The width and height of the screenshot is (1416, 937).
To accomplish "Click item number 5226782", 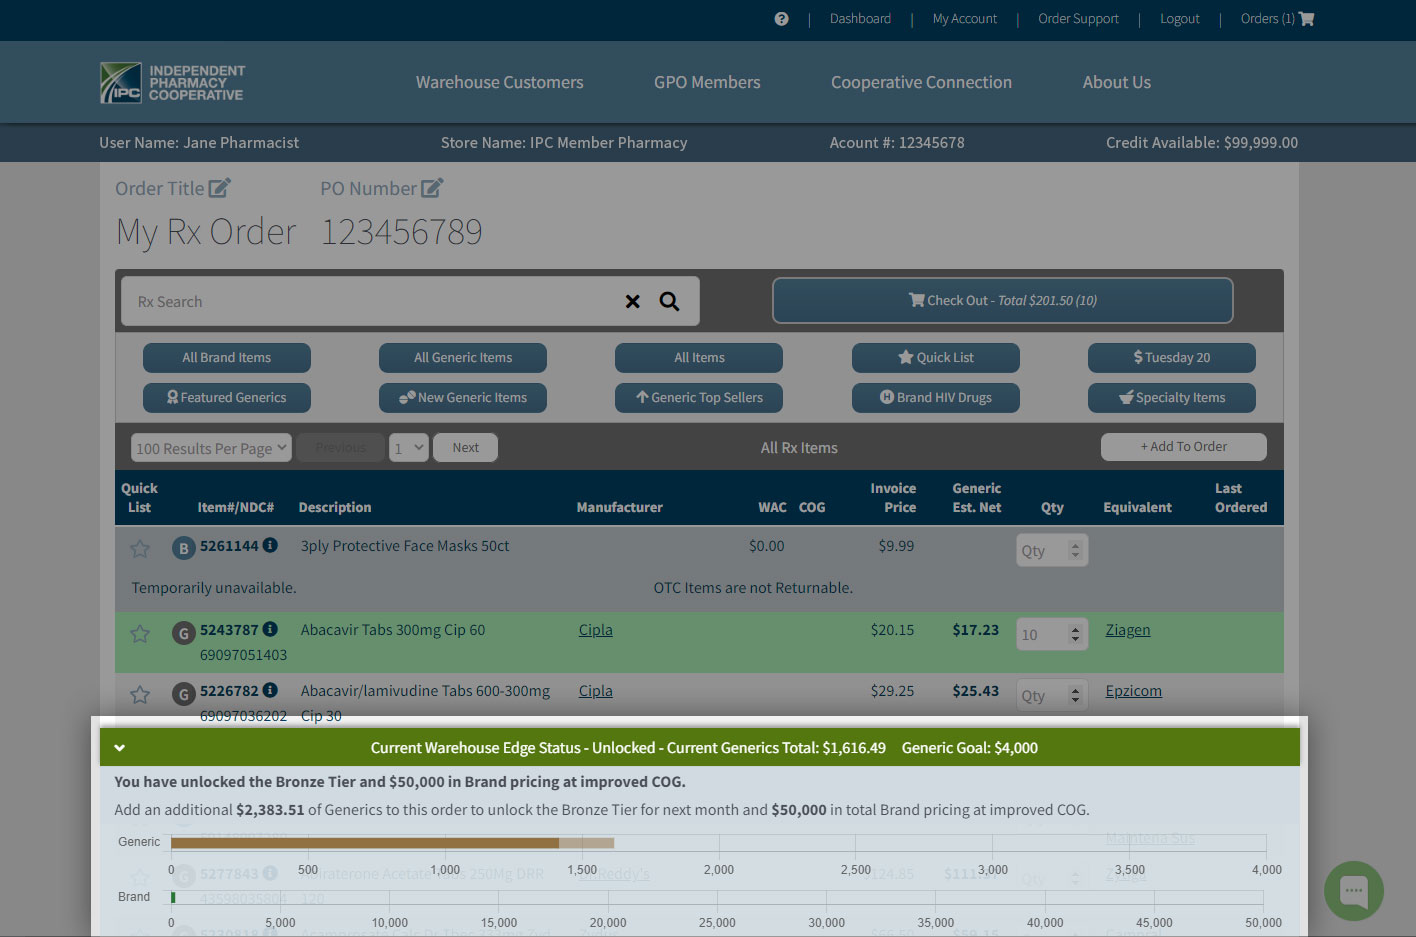I will point(229,691).
